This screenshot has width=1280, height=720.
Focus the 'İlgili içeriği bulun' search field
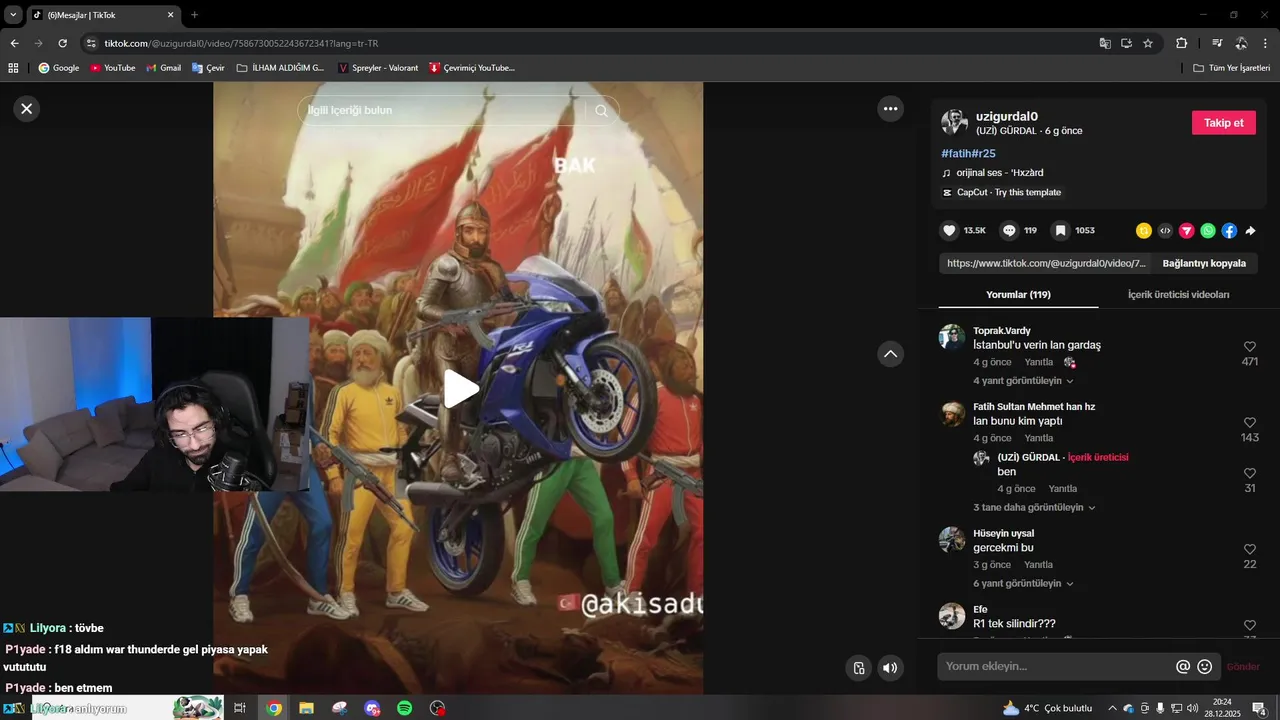pos(440,110)
